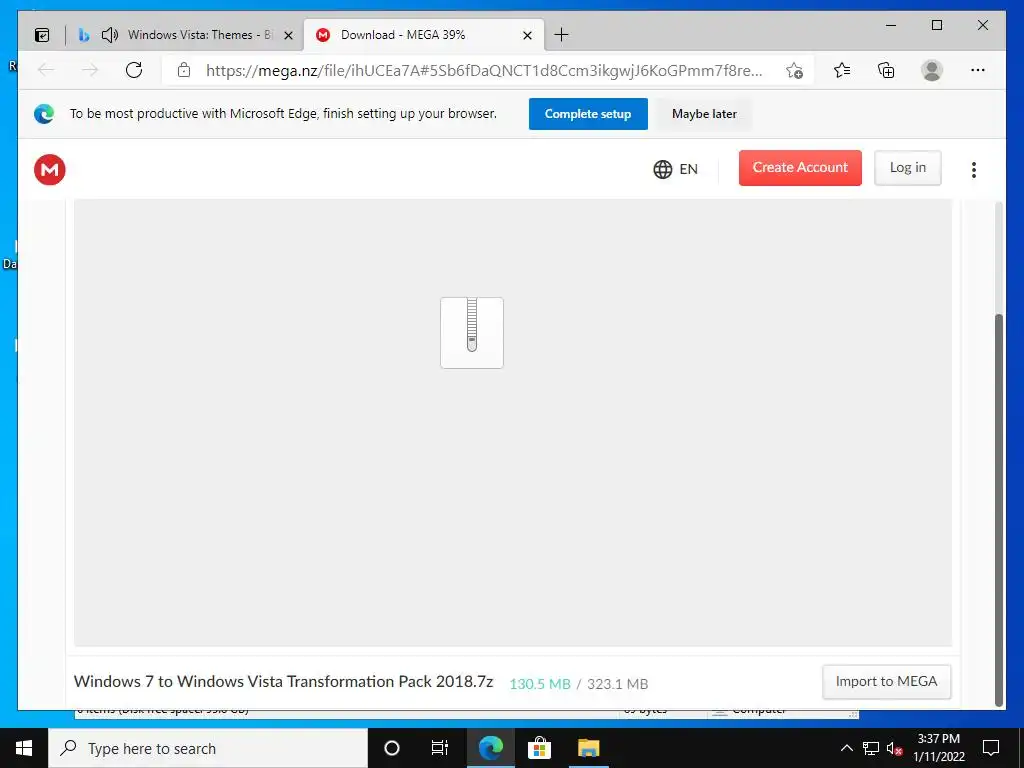The height and width of the screenshot is (768, 1024).
Task: Click the browser back arrow
Action: [x=46, y=70]
